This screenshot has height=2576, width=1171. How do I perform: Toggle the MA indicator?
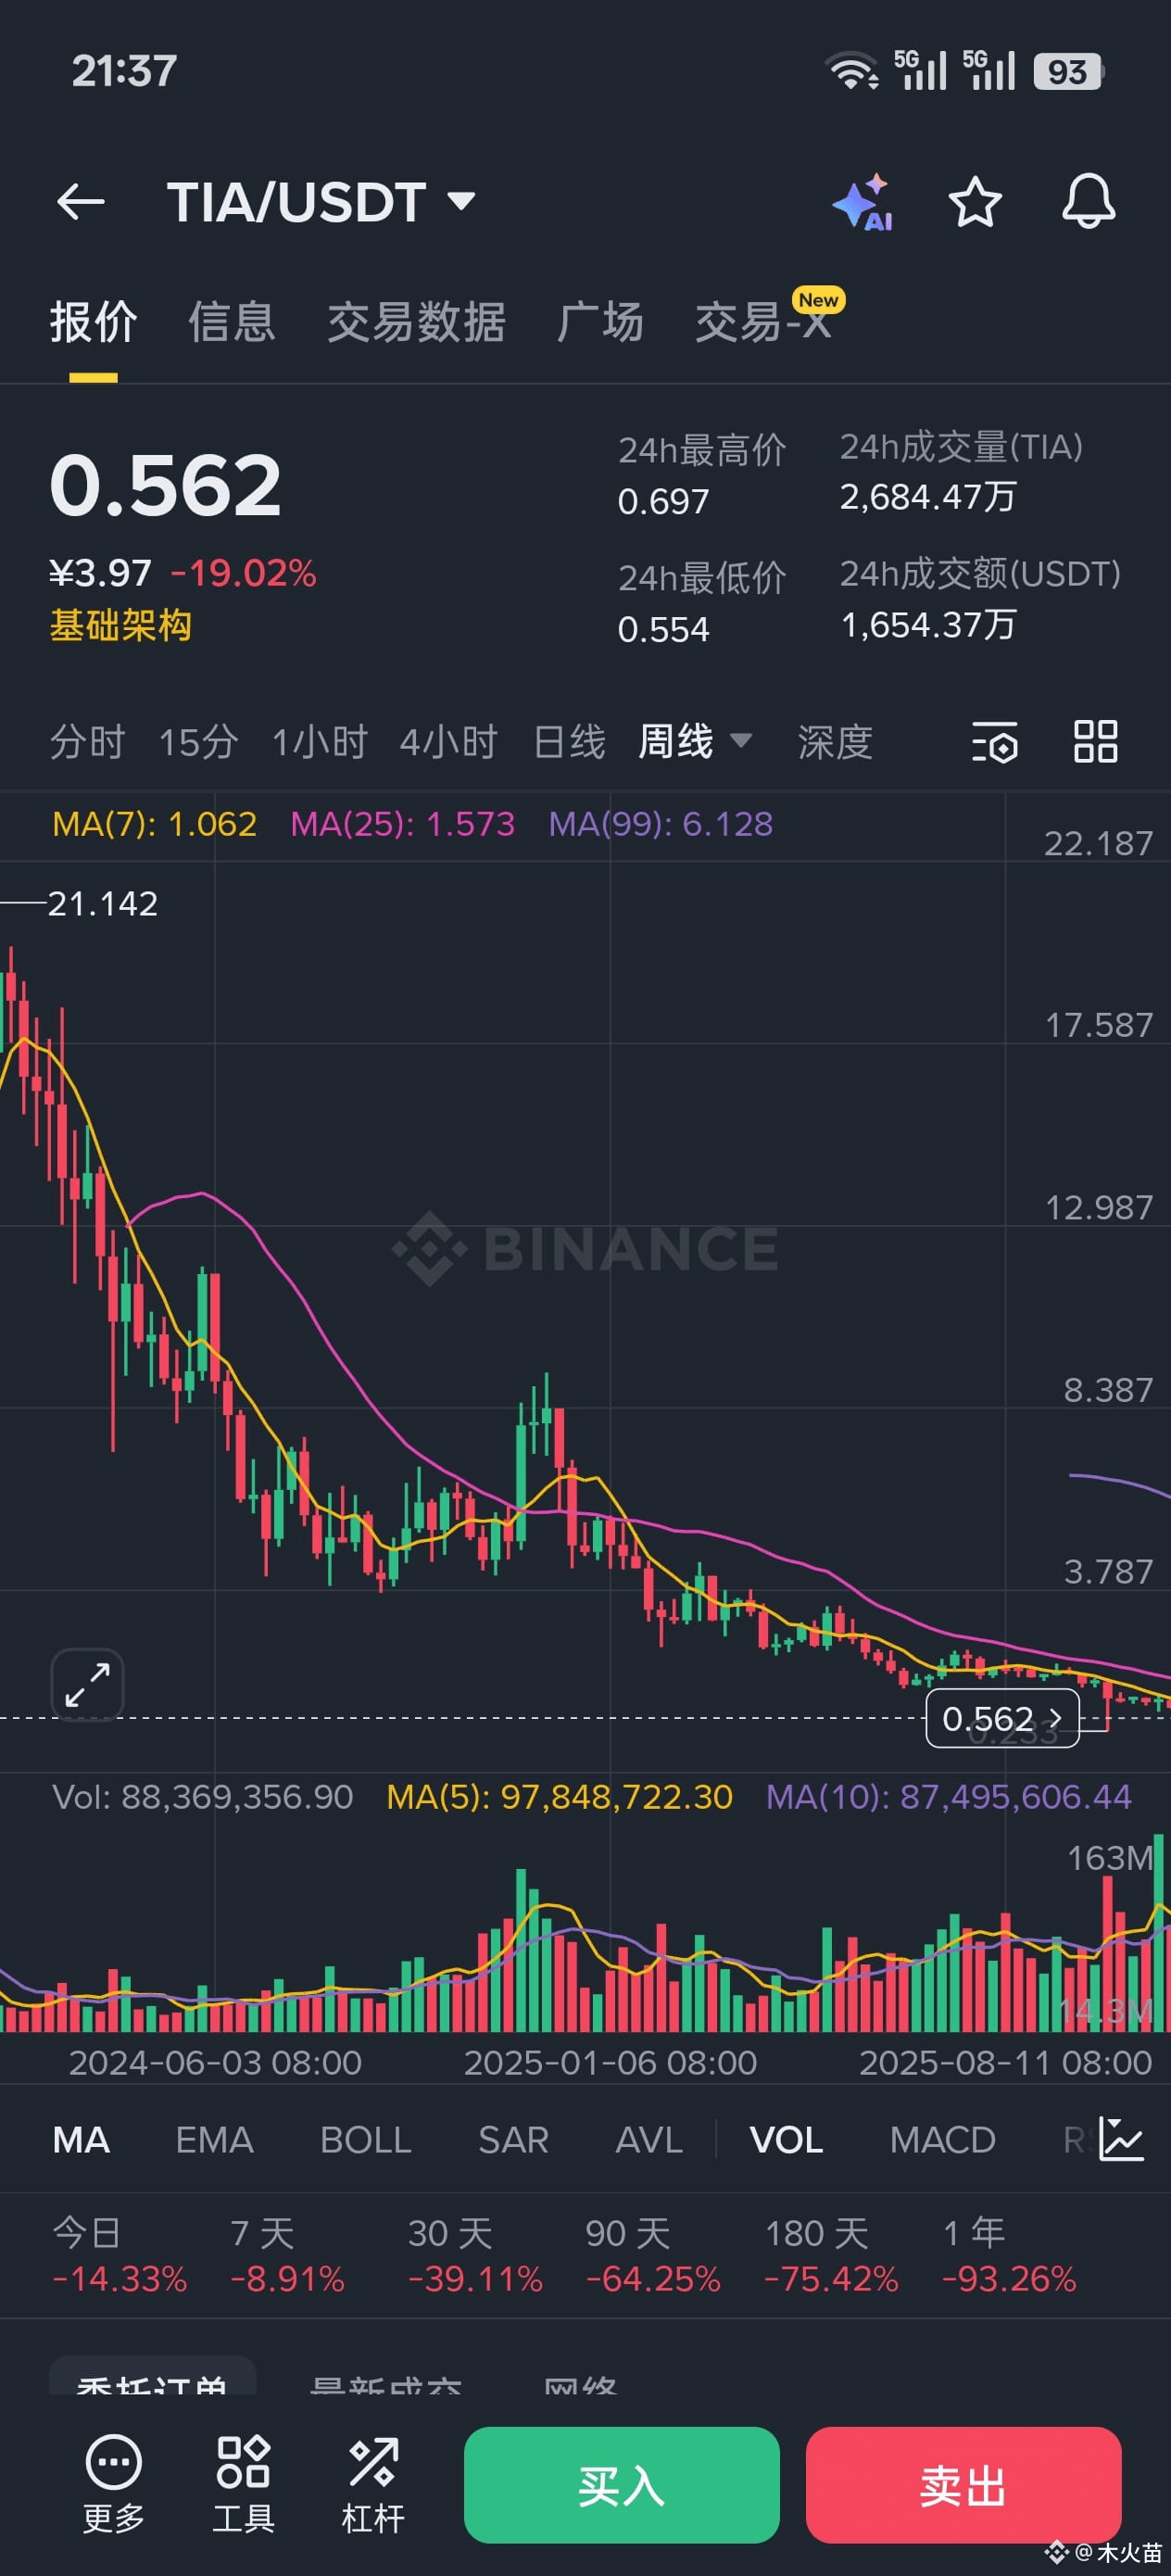81,2140
